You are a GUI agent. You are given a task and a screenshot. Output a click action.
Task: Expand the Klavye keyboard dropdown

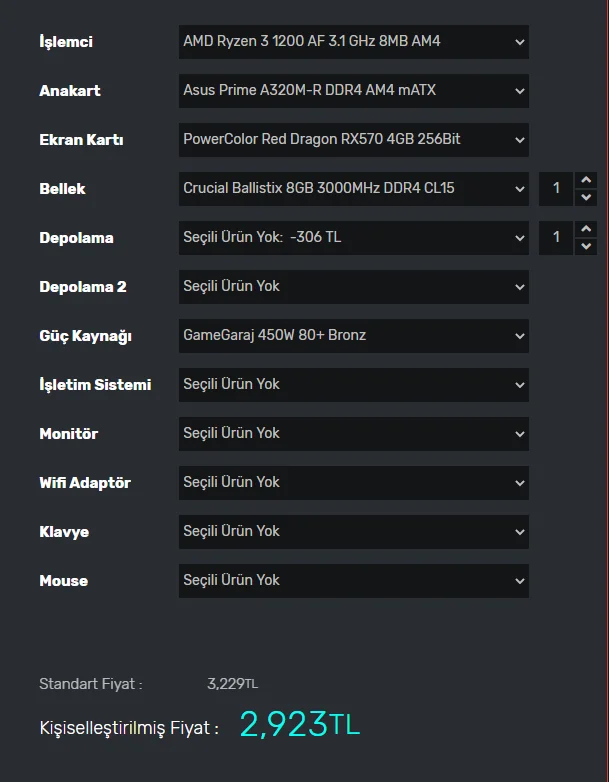coord(353,532)
